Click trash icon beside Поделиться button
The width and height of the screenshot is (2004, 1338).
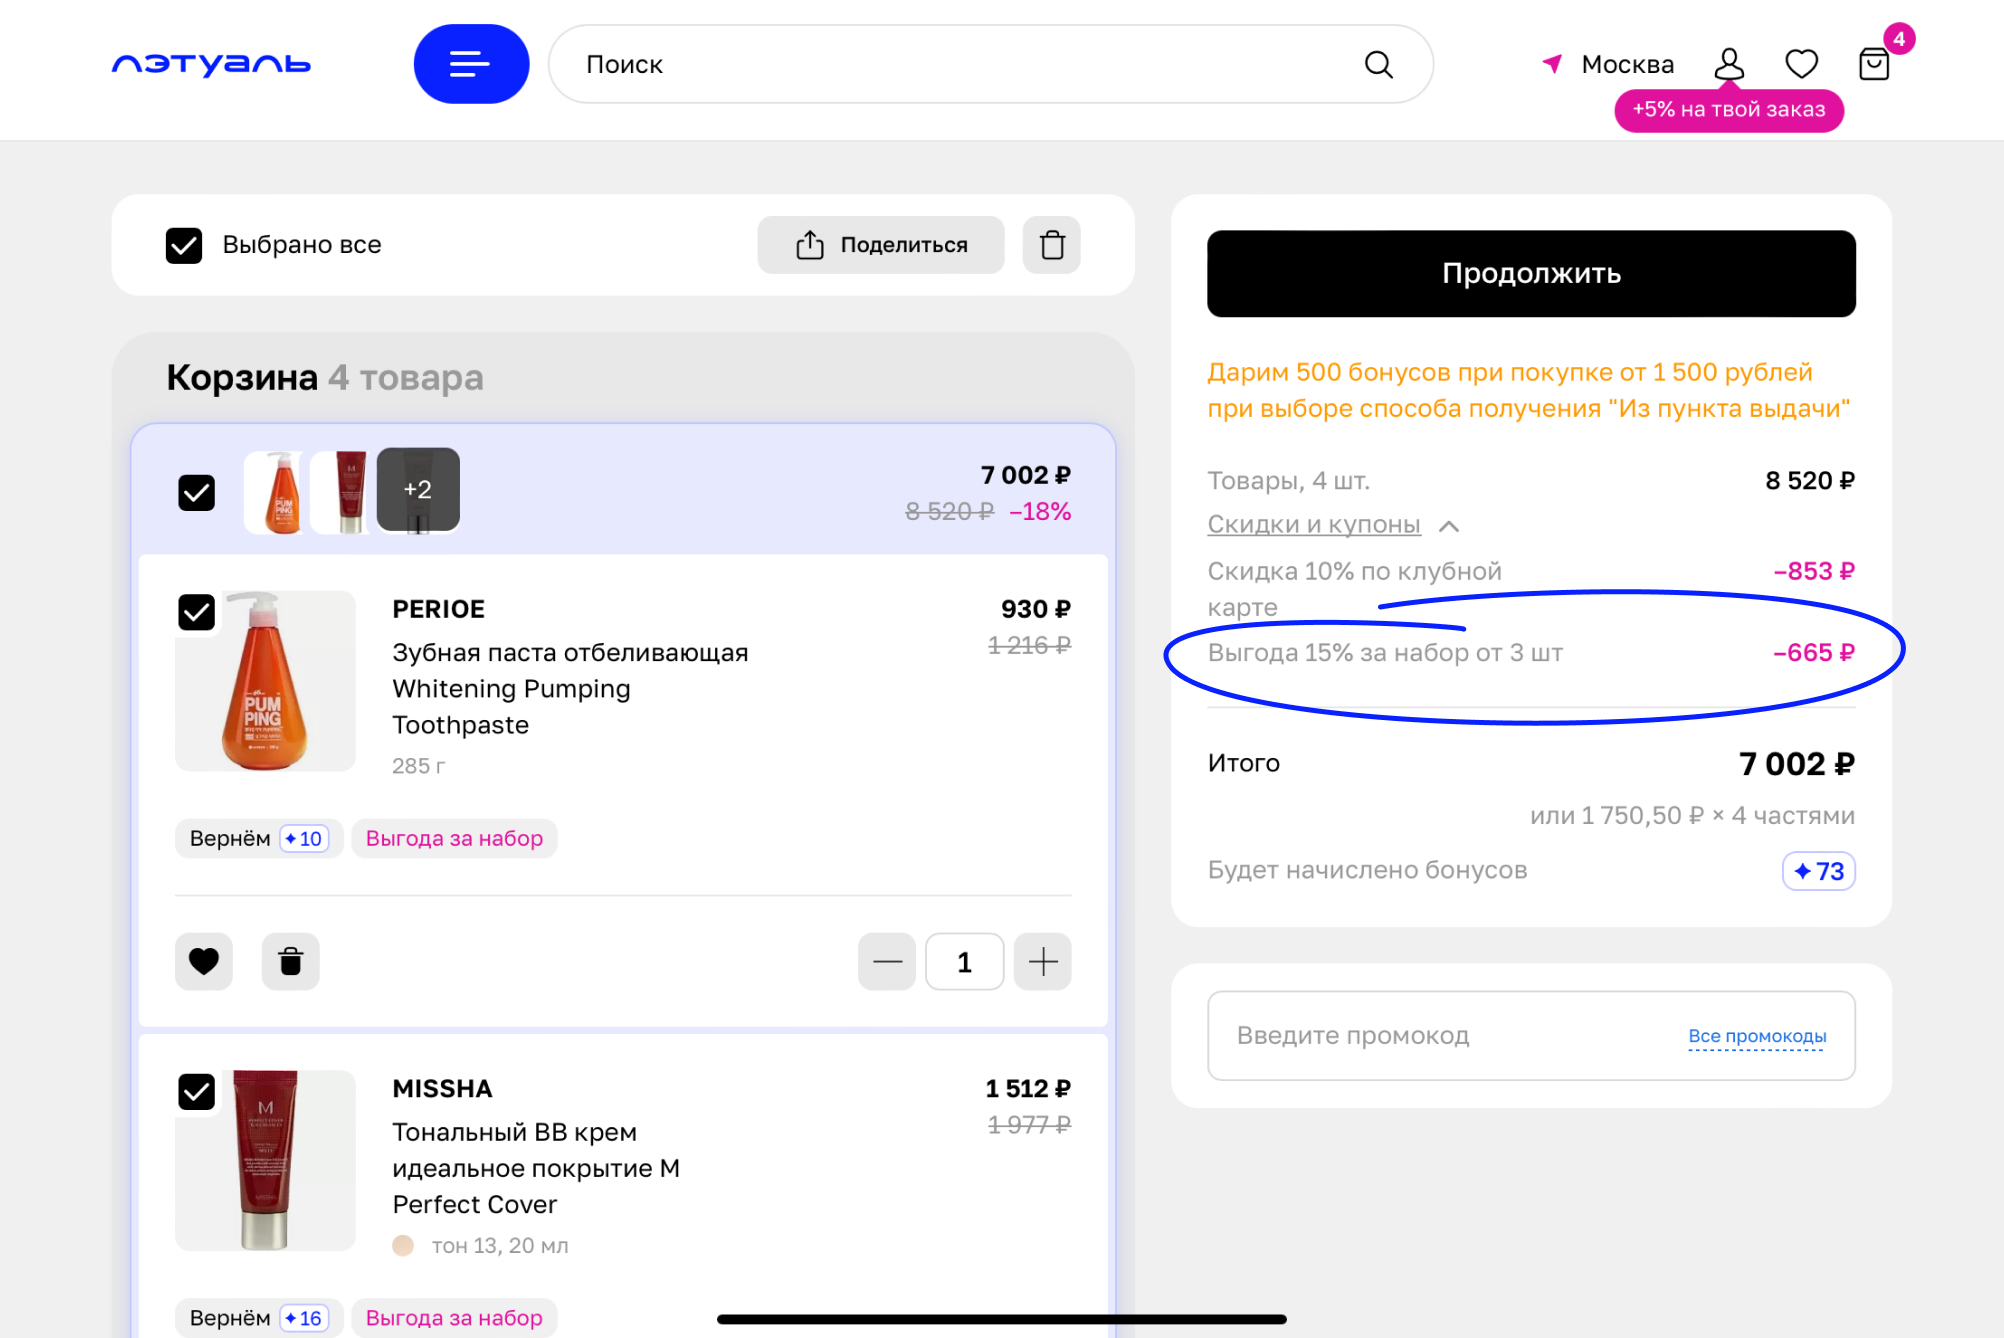(1051, 245)
